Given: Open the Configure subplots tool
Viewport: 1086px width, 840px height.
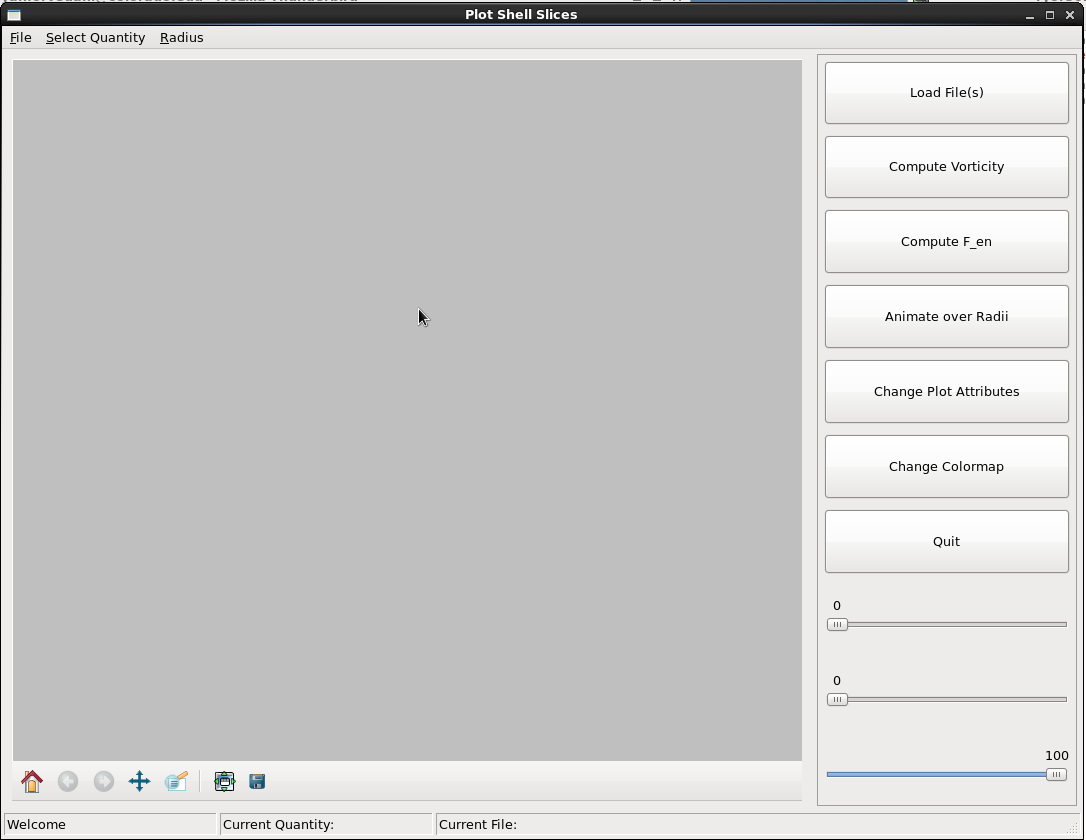Looking at the screenshot, I should [x=224, y=781].
